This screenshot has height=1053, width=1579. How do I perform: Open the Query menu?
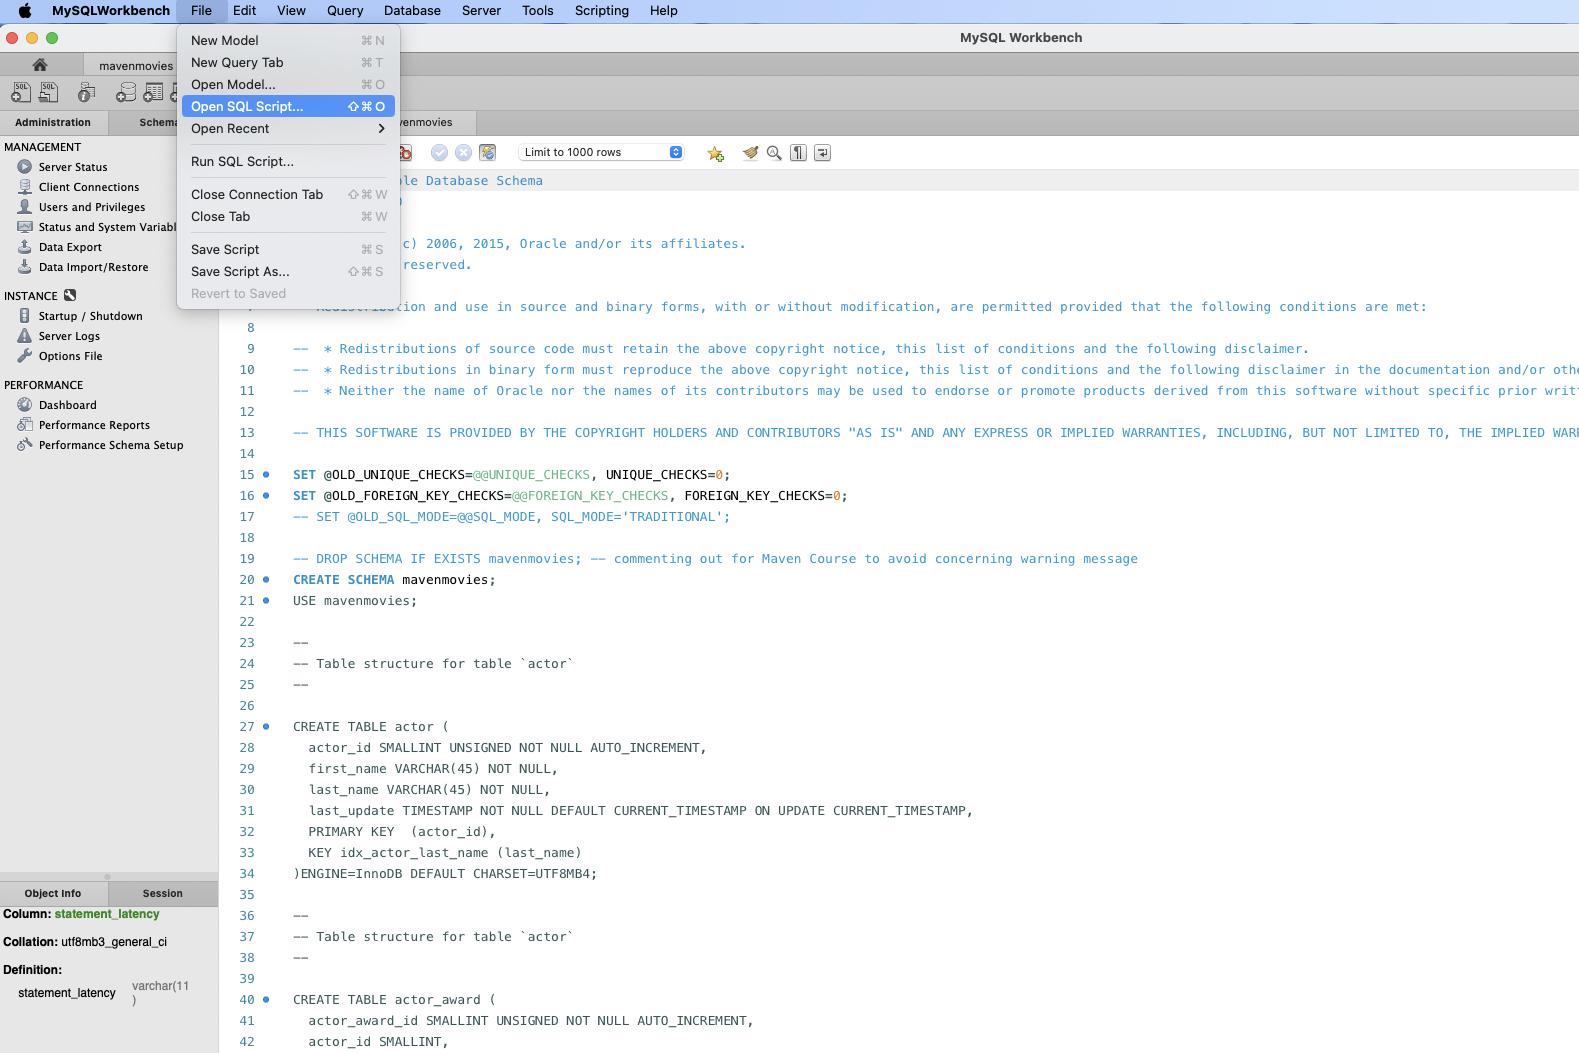[x=345, y=10]
